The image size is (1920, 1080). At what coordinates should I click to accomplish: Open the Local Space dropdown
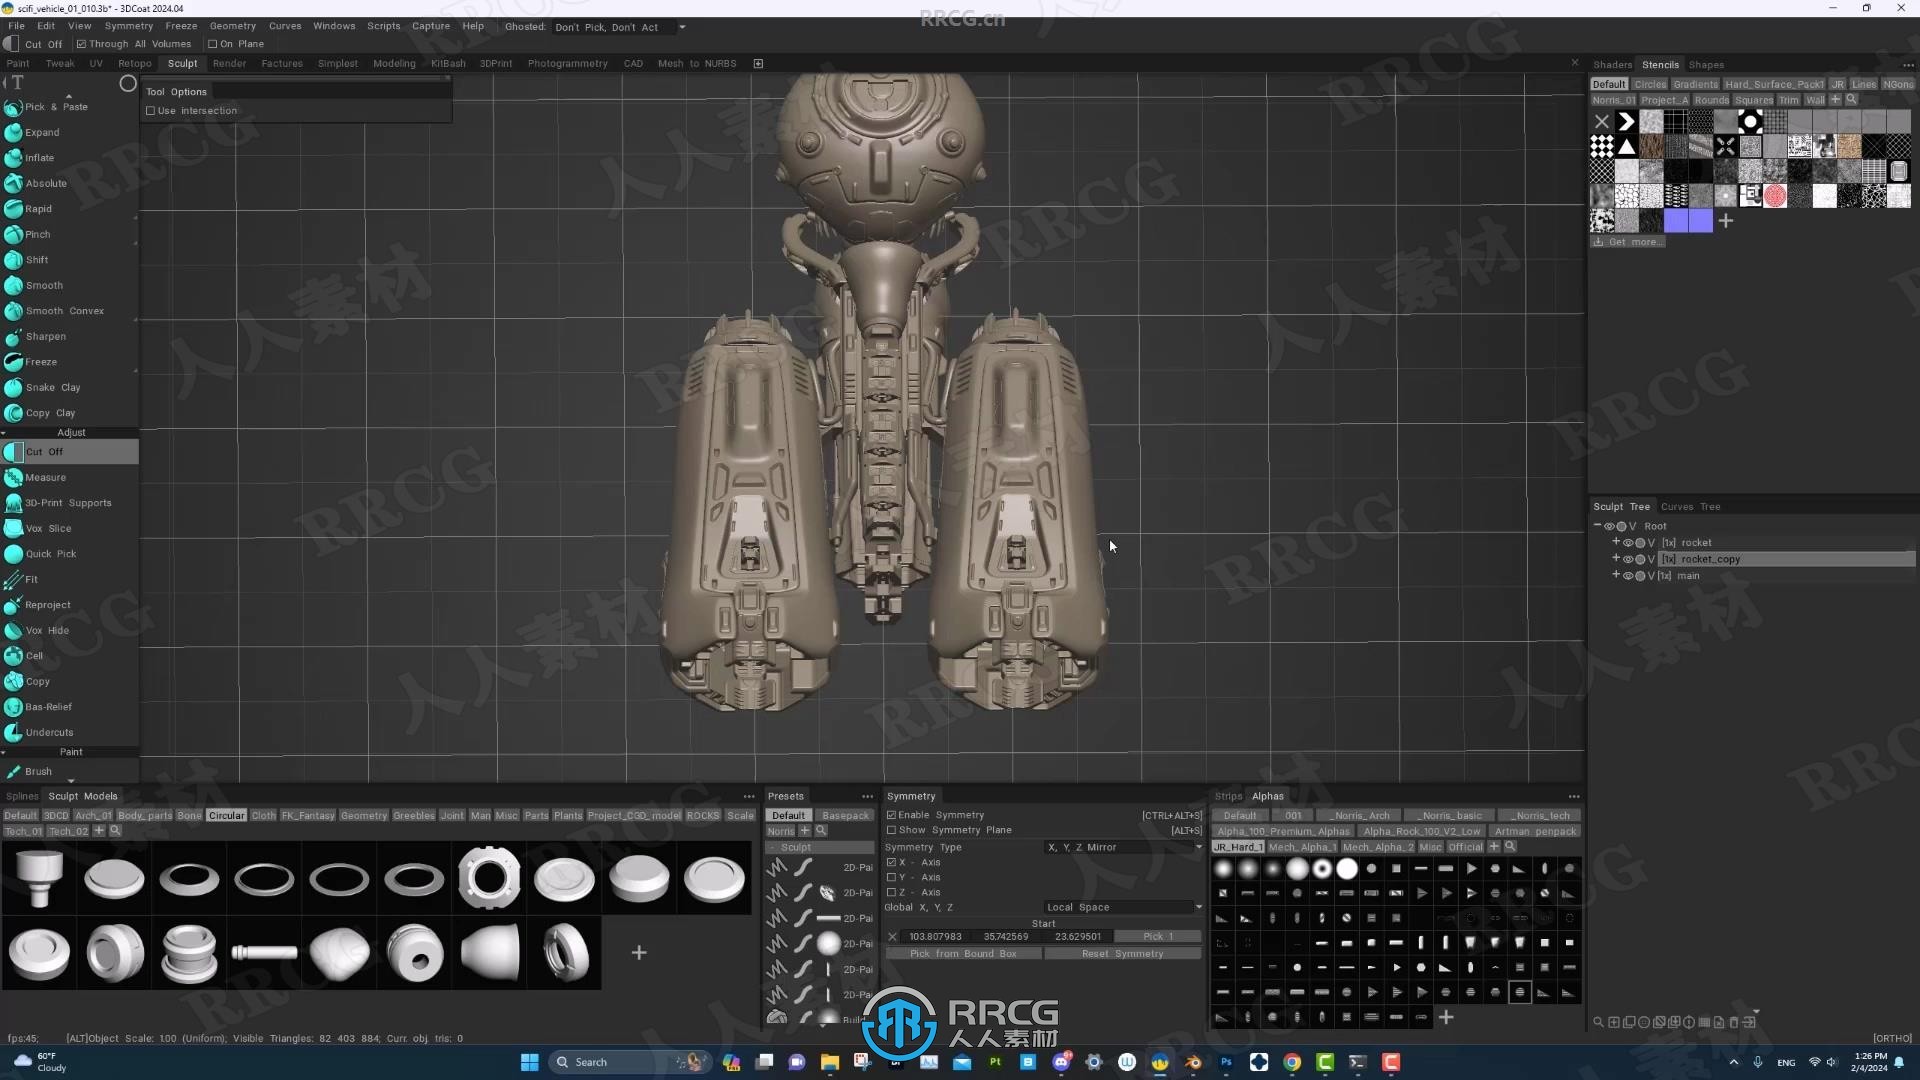pyautogui.click(x=1123, y=907)
